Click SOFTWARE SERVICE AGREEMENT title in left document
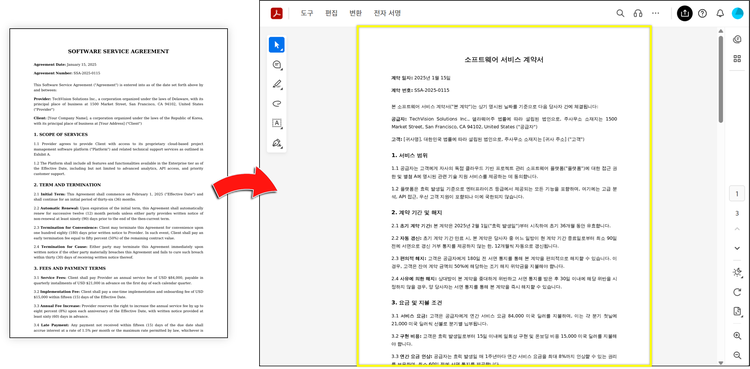This screenshot has width=750, height=369. click(x=118, y=51)
